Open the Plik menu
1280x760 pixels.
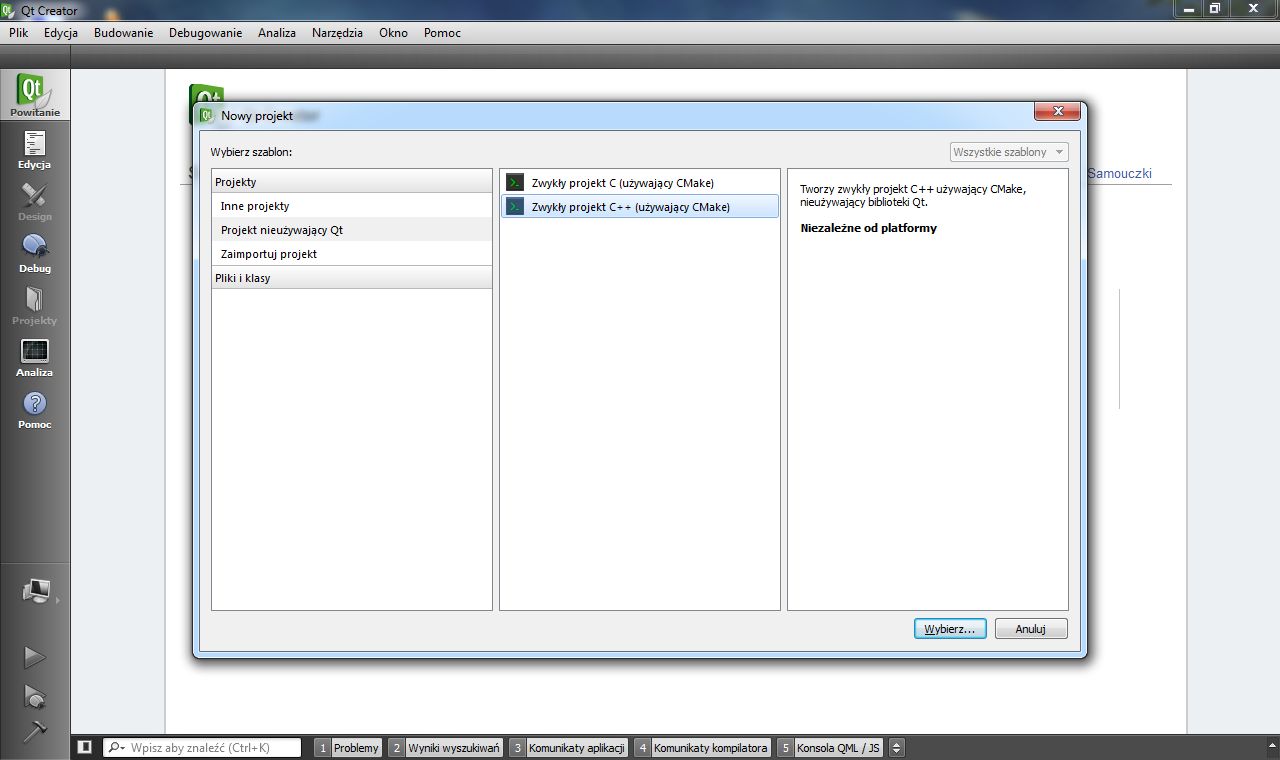pos(19,33)
